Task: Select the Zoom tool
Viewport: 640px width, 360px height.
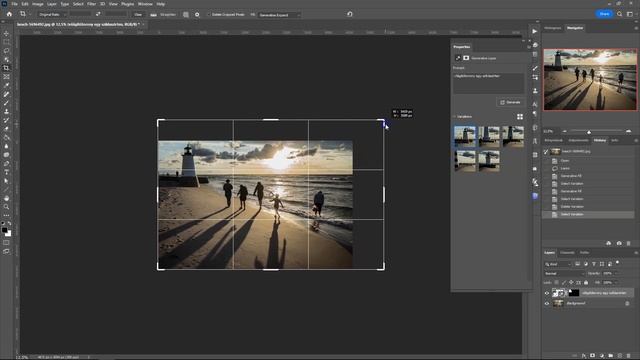Action: (6, 207)
